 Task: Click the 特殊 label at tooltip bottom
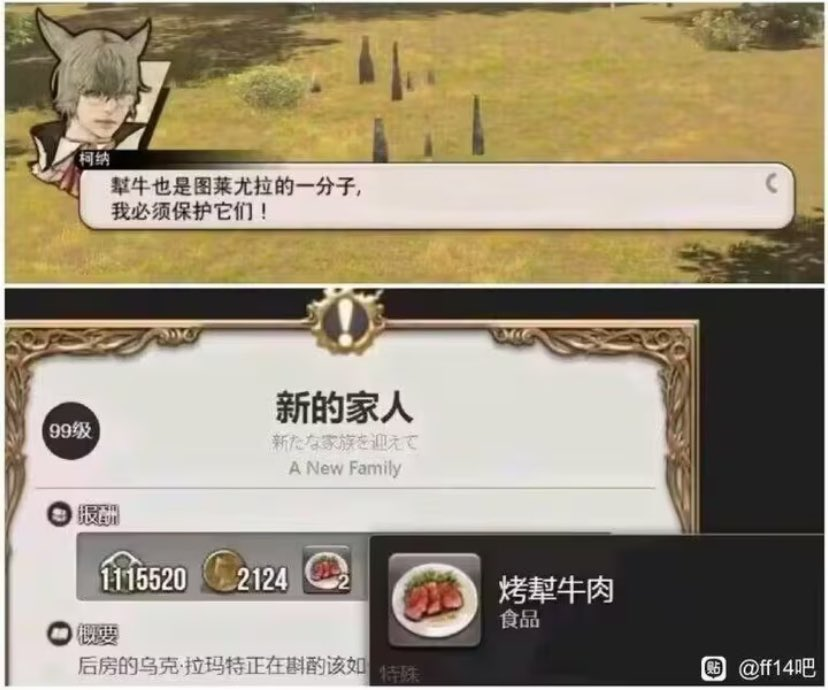click(400, 674)
